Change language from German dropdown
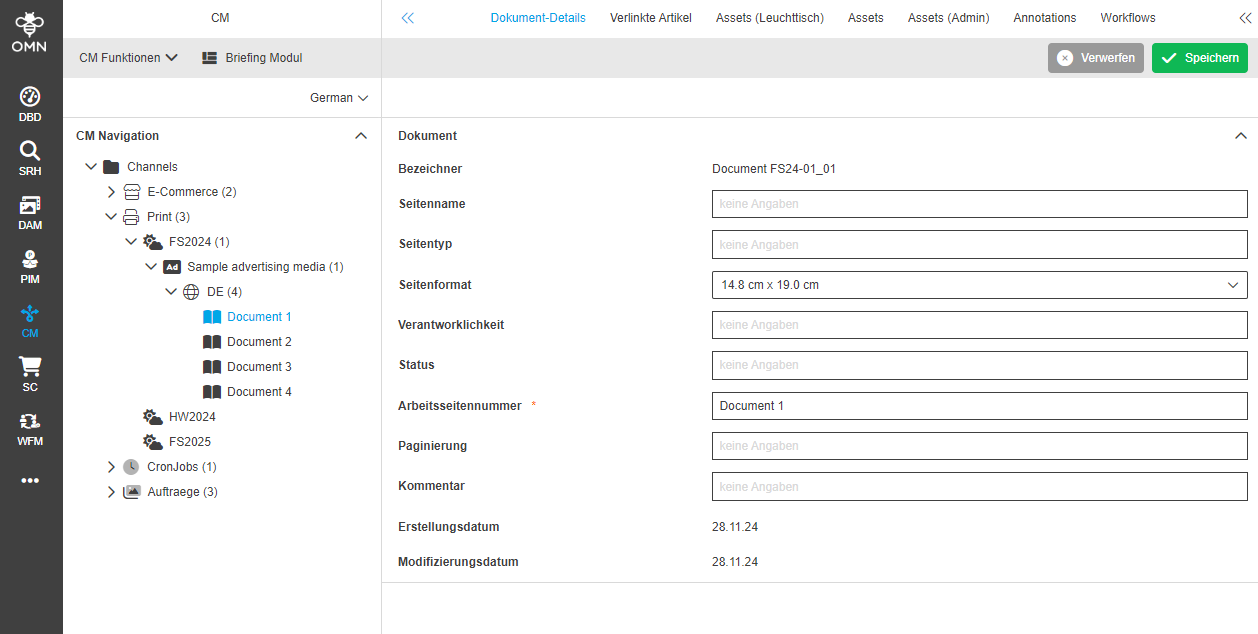Screen dimensions: 1258x634 click(339, 98)
